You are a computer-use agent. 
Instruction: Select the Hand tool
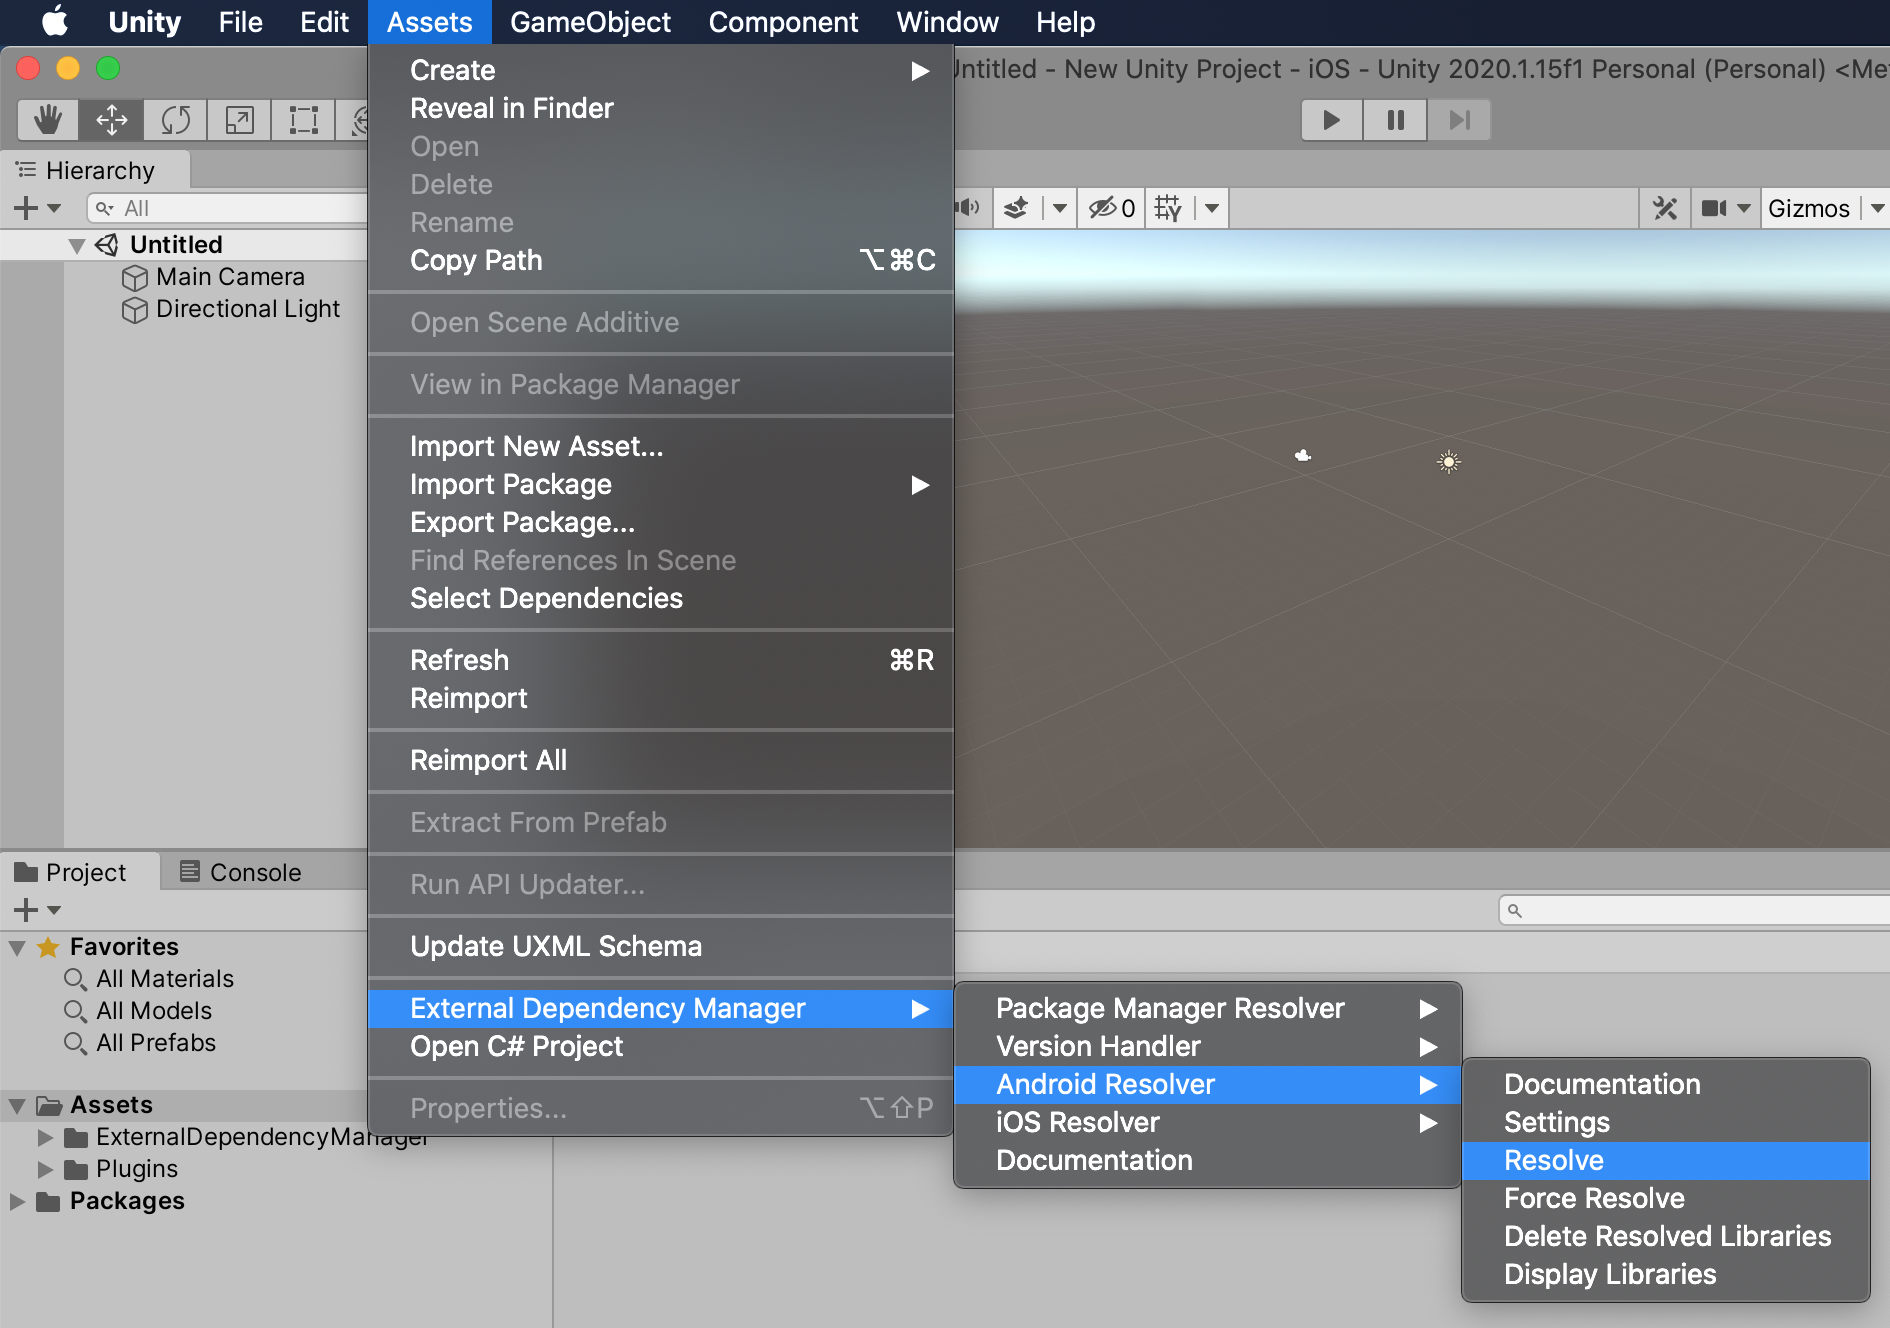[x=48, y=120]
